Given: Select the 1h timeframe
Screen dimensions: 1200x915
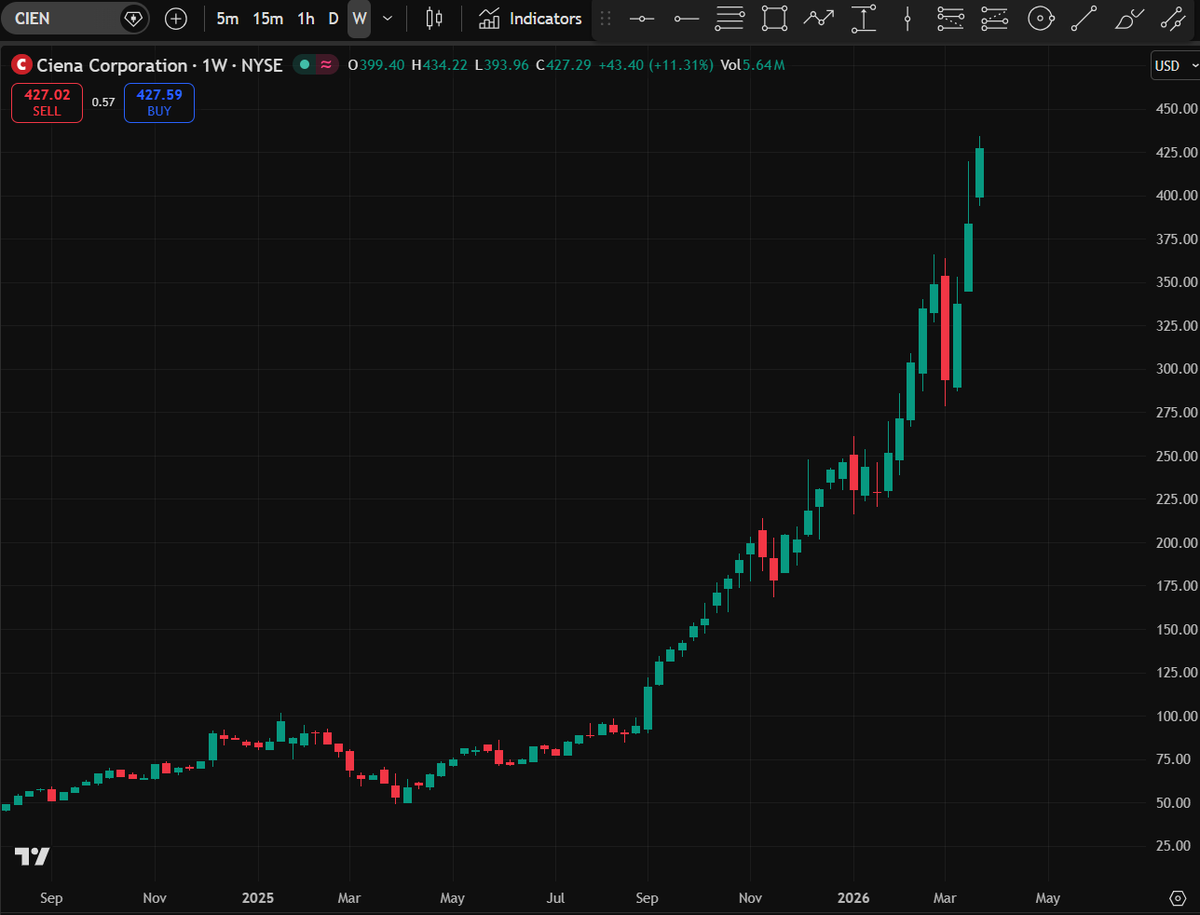Looking at the screenshot, I should tap(306, 18).
